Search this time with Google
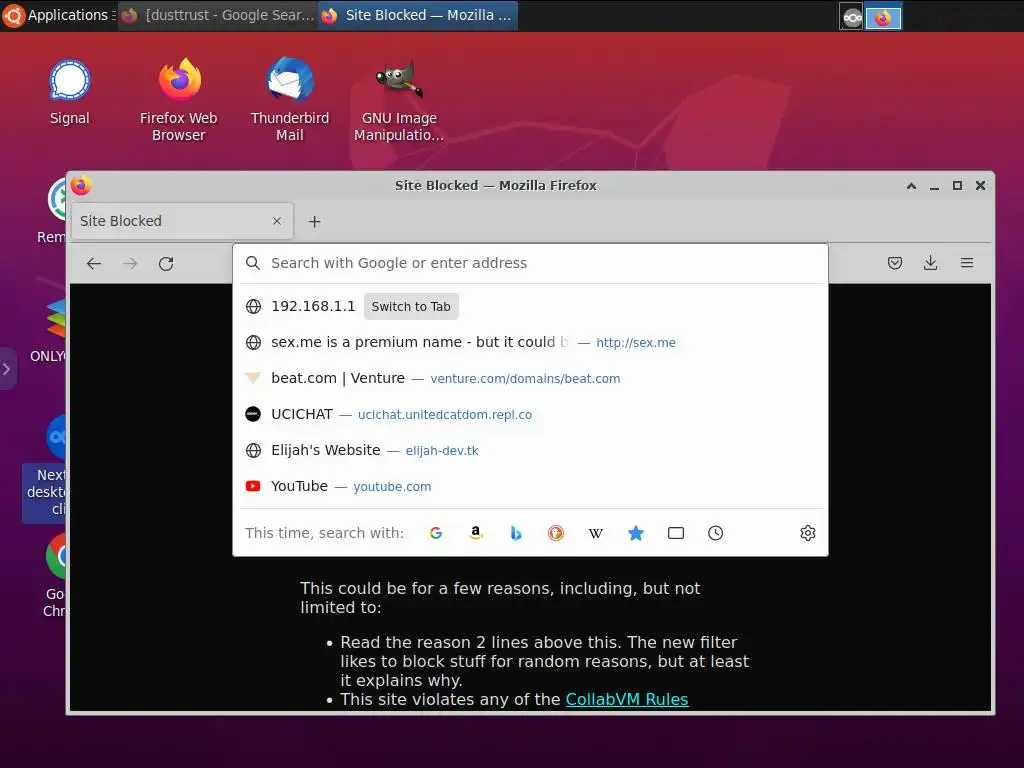The width and height of the screenshot is (1024, 768). [436, 533]
